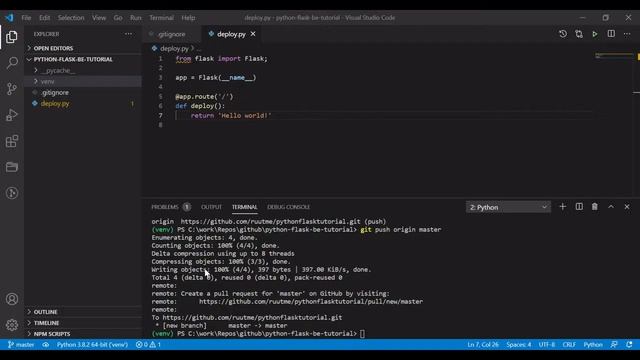Open the project manager folder icon
The image size is (640, 360).
(x=12, y=167)
